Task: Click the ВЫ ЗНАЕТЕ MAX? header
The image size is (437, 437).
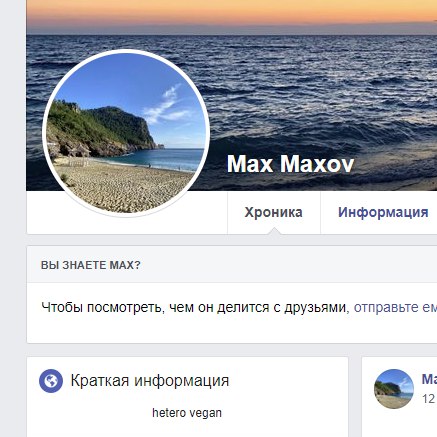Action: (x=91, y=265)
